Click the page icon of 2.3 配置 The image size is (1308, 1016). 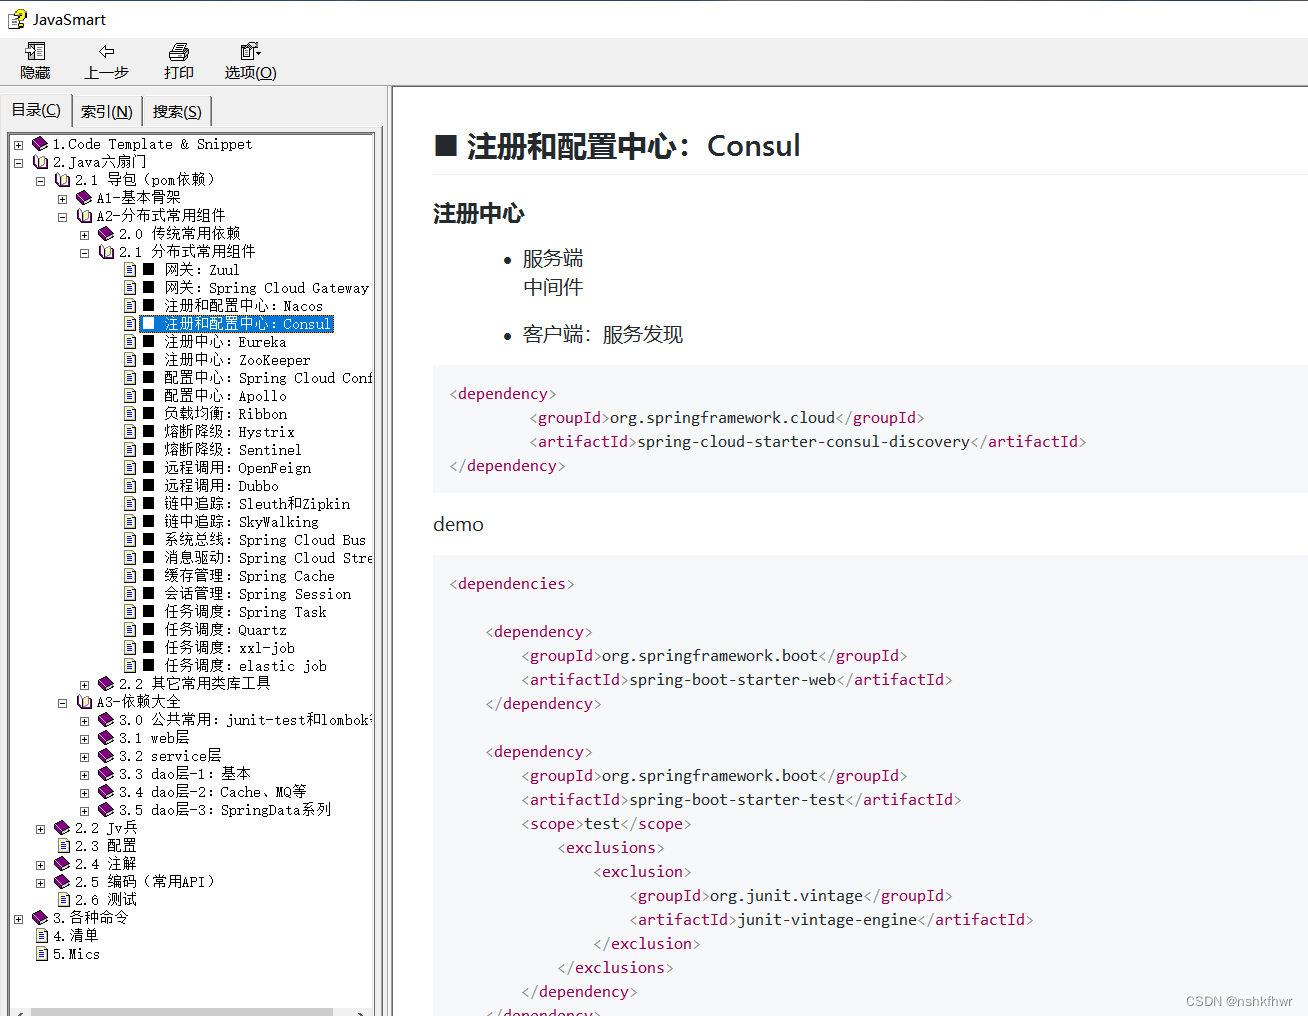click(64, 846)
